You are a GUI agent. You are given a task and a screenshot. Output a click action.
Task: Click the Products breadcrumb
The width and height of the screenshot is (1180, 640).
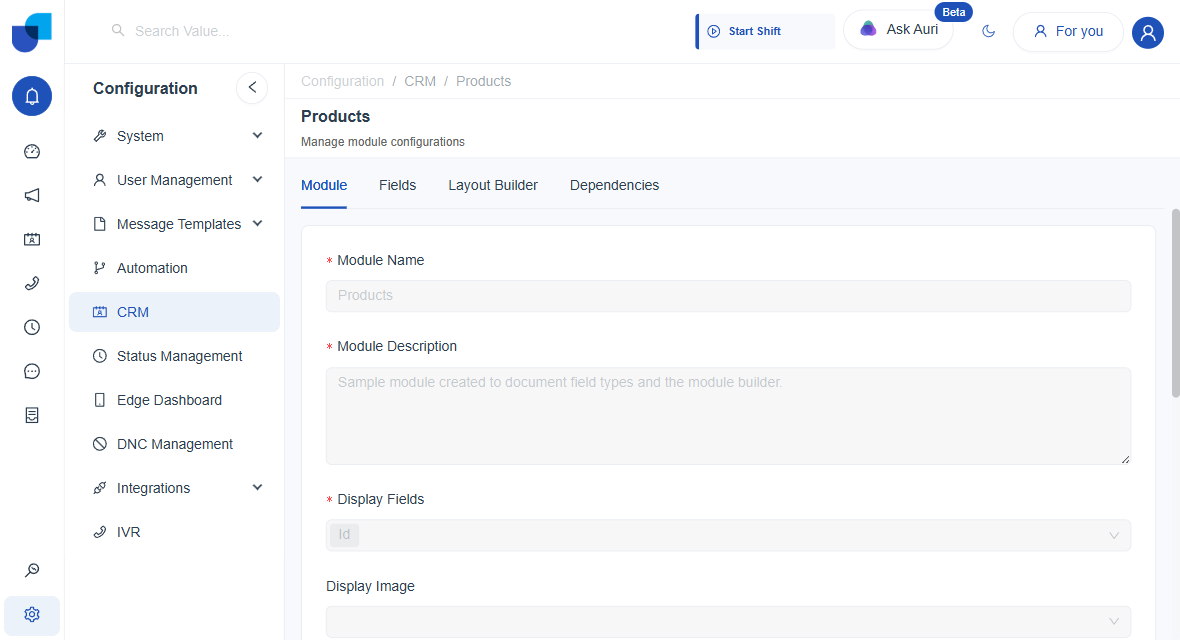click(x=483, y=81)
